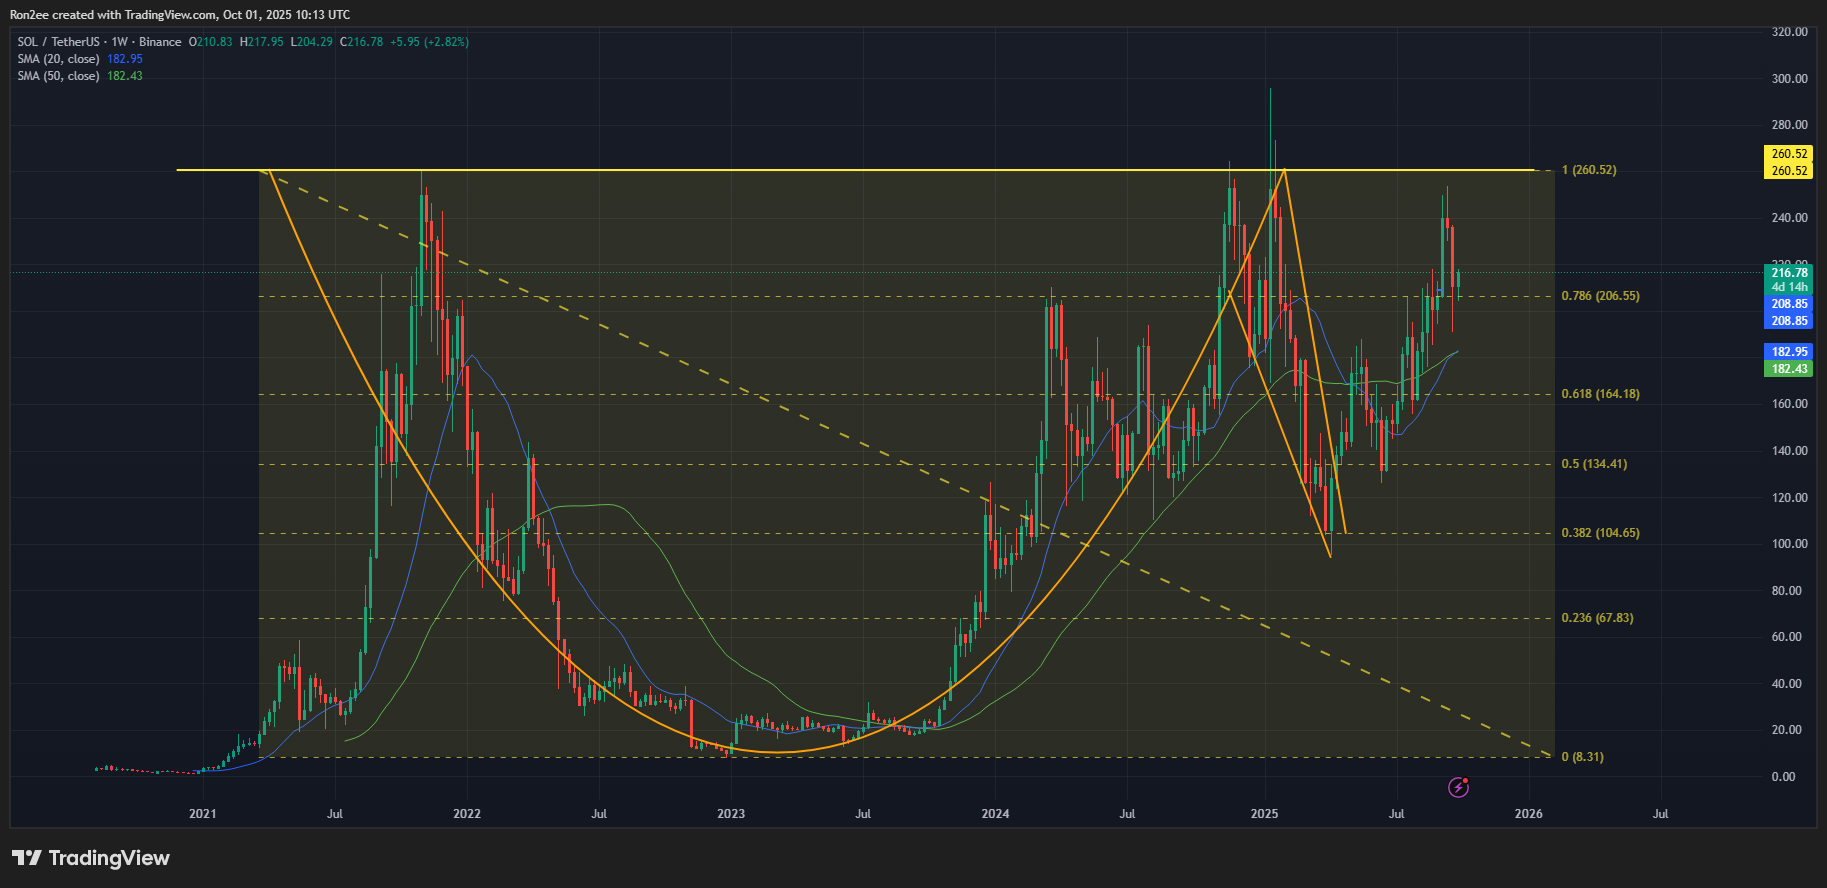Click the 2026 label on time axis

pyautogui.click(x=1528, y=814)
